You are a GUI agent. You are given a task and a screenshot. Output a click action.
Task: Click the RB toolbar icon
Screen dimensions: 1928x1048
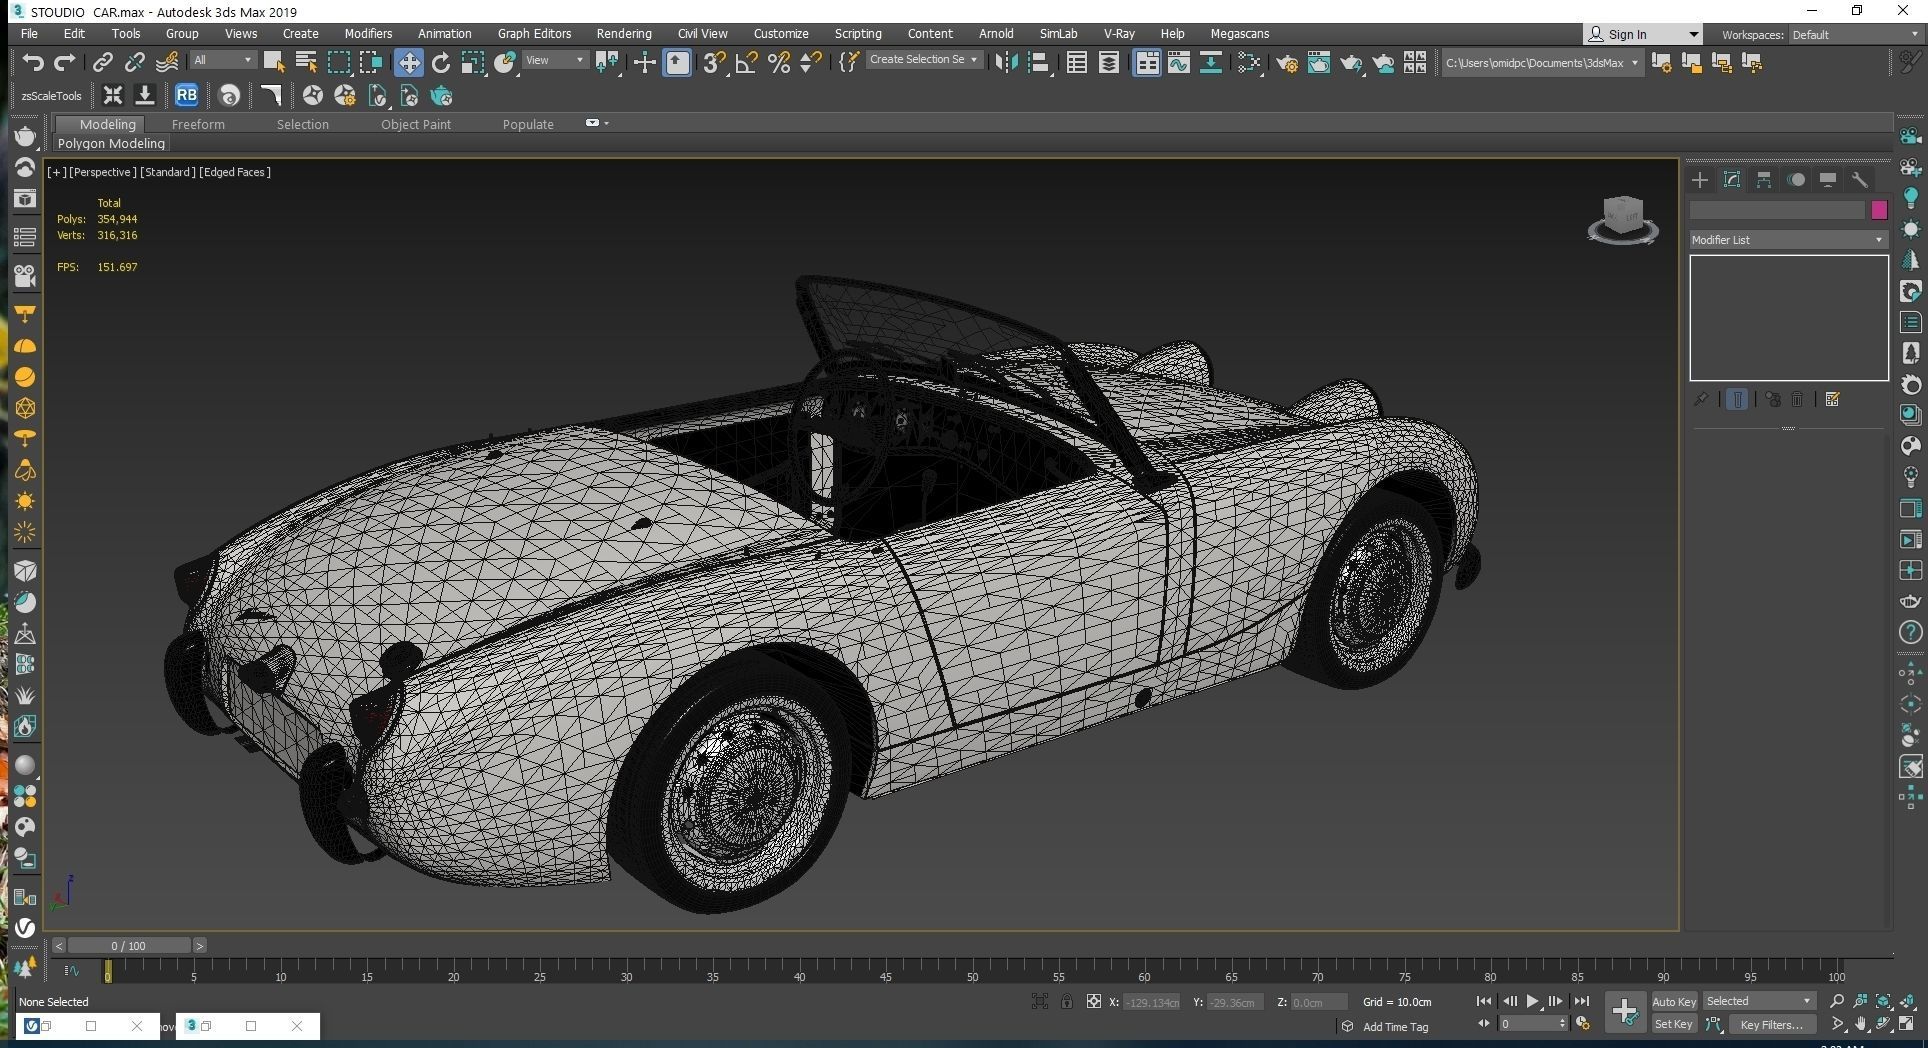186,96
